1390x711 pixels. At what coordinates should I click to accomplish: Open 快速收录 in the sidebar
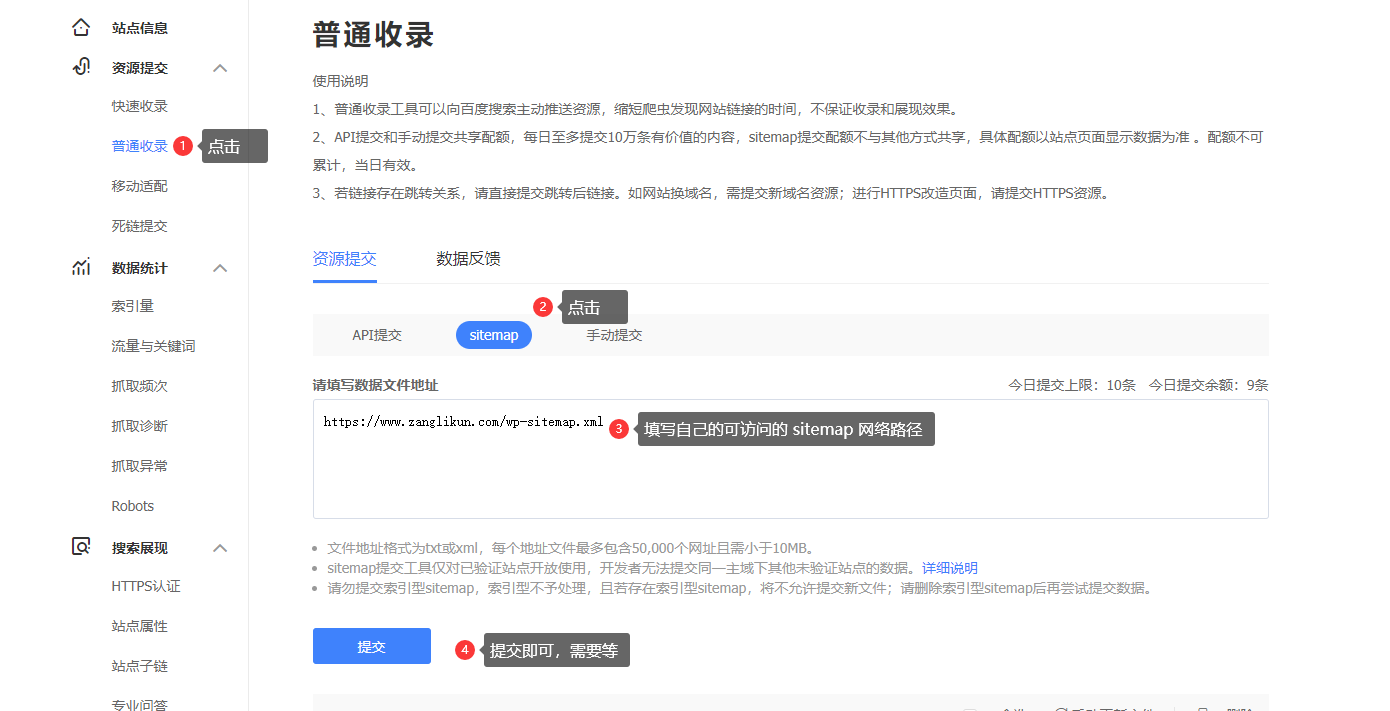click(x=139, y=106)
